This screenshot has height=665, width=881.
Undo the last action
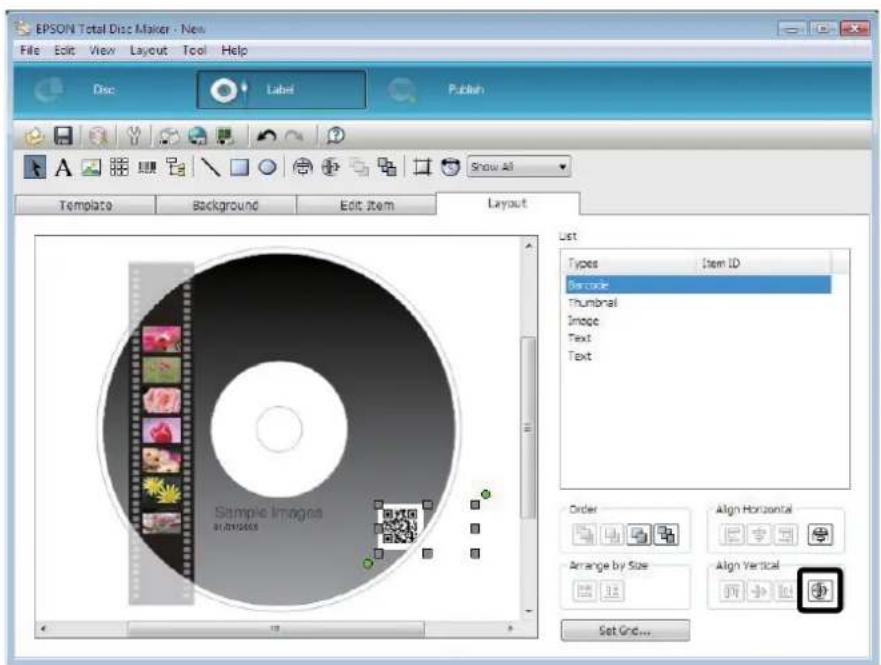[x=266, y=136]
